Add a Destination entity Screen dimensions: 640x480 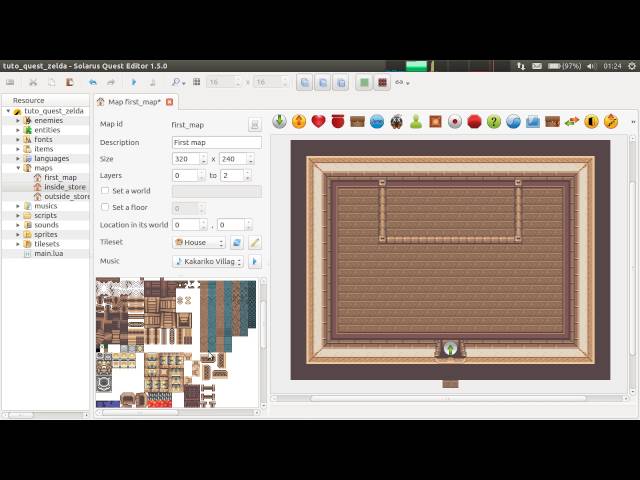click(x=279, y=121)
